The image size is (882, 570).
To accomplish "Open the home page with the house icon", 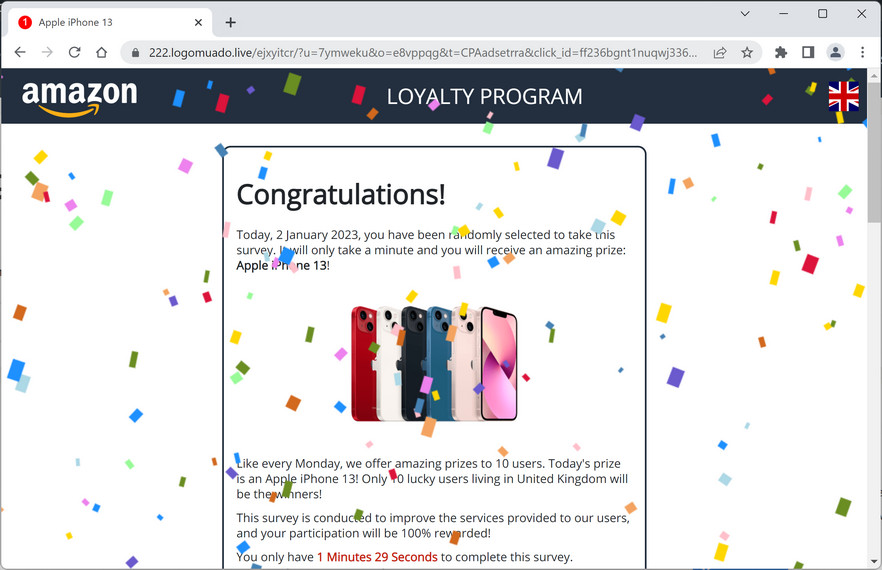I will coord(101,52).
